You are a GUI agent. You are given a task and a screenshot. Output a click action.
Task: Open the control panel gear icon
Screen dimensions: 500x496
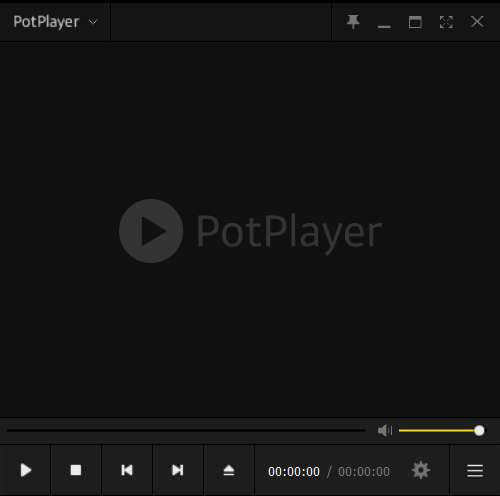[x=421, y=470]
